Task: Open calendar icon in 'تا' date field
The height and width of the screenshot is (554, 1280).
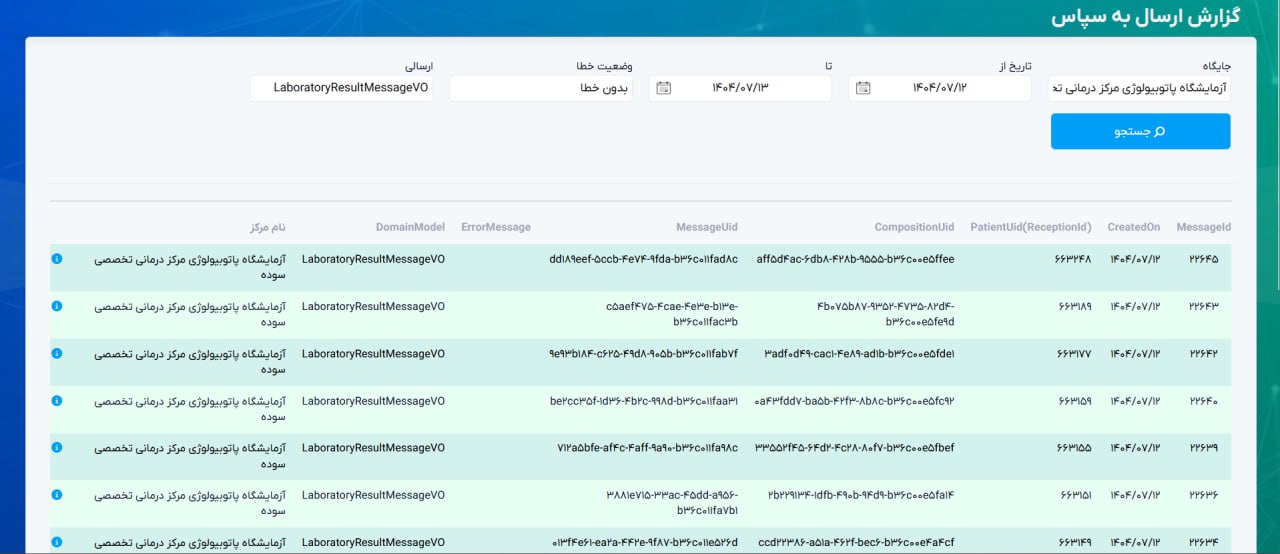Action: coord(663,88)
